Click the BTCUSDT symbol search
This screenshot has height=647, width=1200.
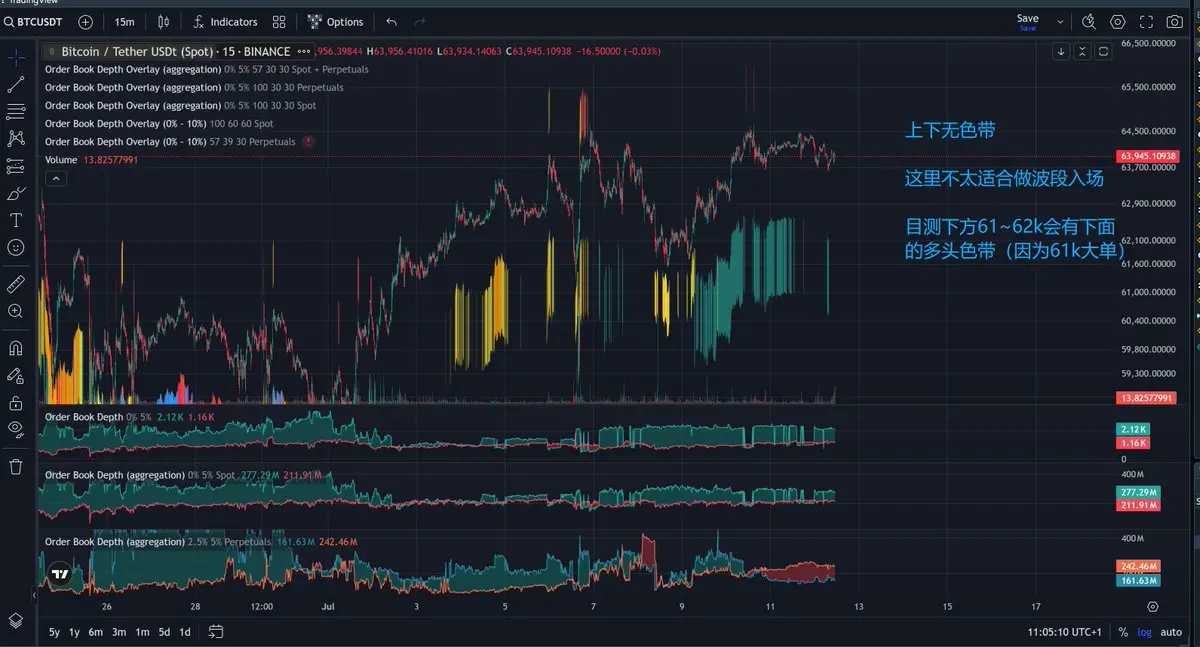34,21
